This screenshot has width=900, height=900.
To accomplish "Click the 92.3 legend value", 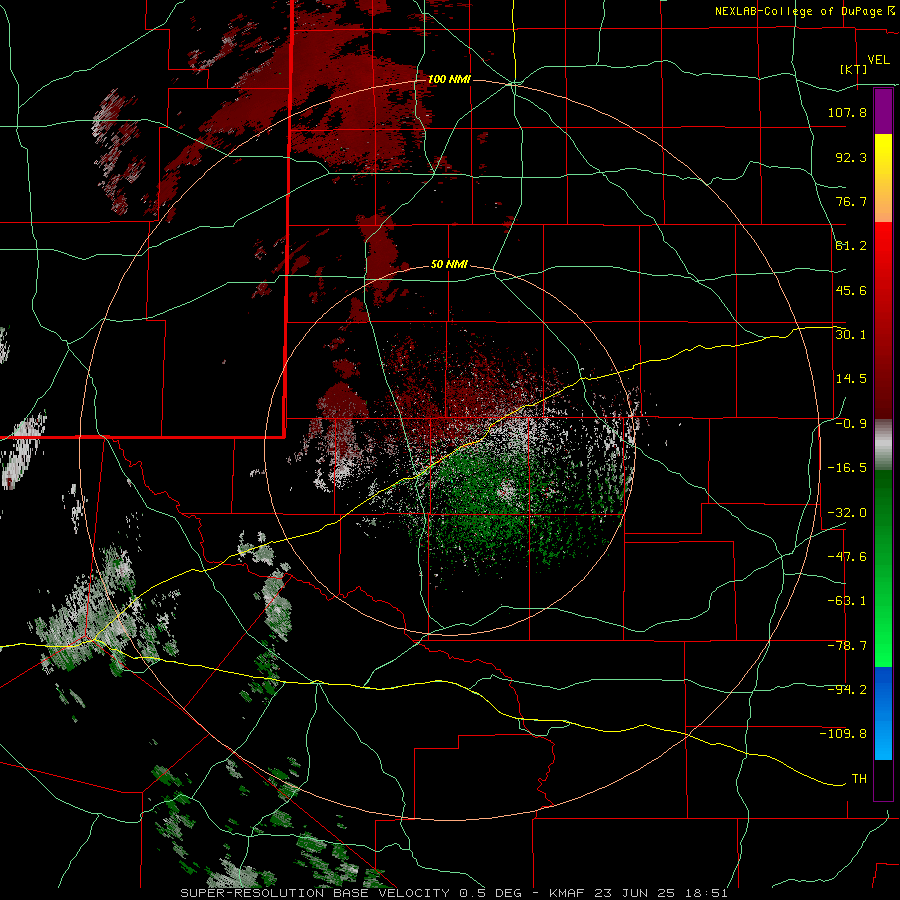I will (x=851, y=157).
